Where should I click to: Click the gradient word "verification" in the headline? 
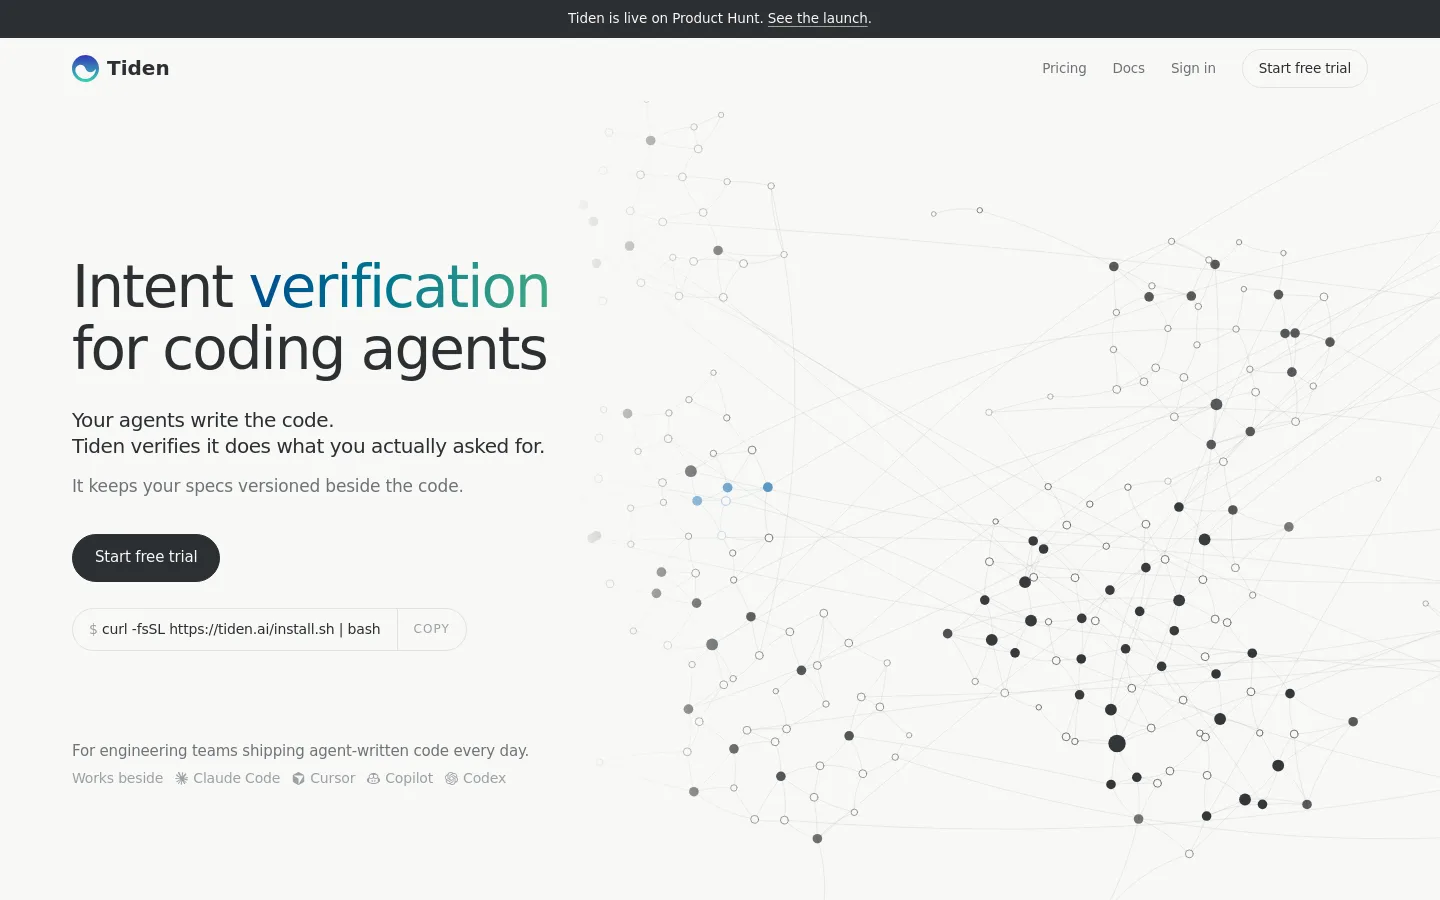coord(400,287)
